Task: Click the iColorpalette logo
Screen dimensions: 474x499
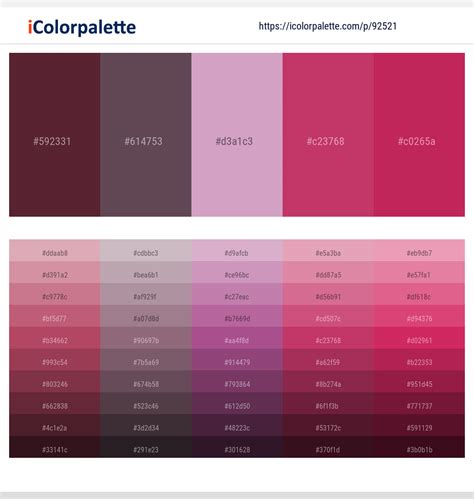Action: click(82, 27)
